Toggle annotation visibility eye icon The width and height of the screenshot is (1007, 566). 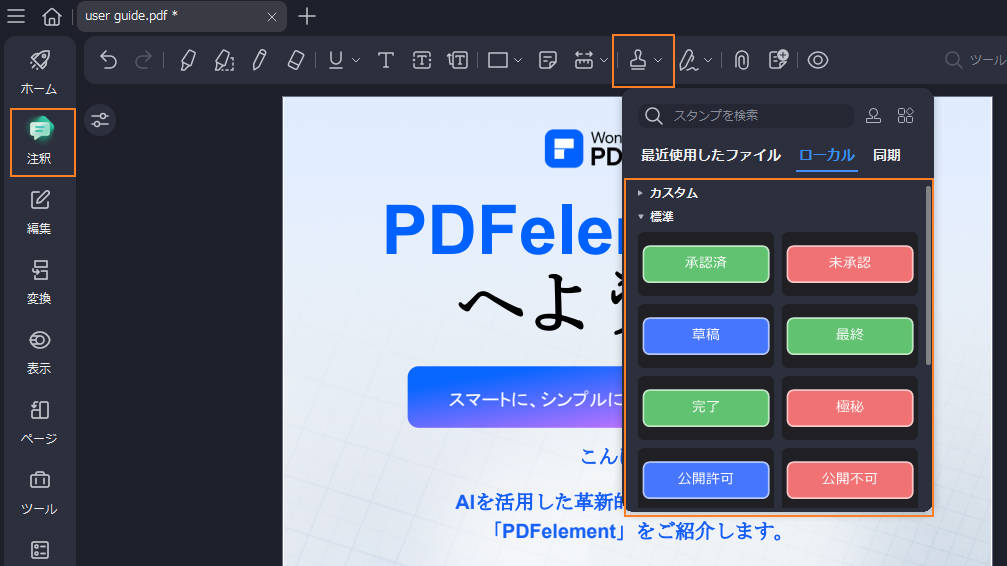pyautogui.click(x=818, y=60)
